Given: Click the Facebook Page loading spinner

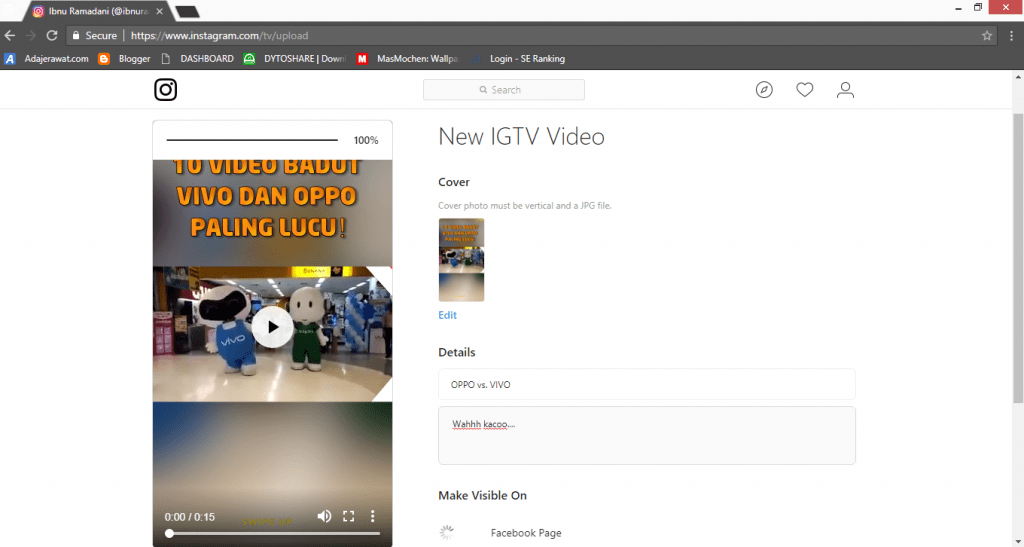Looking at the screenshot, I should [447, 533].
